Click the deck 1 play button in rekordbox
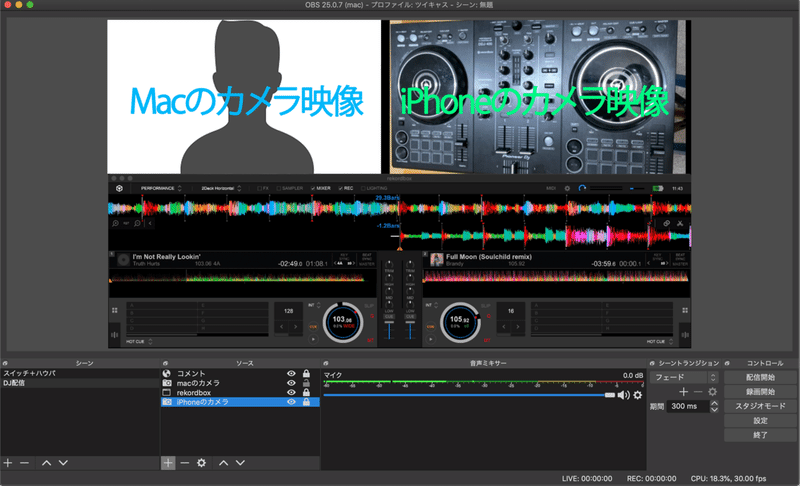Viewport: 800px width, 486px height. pos(313,339)
